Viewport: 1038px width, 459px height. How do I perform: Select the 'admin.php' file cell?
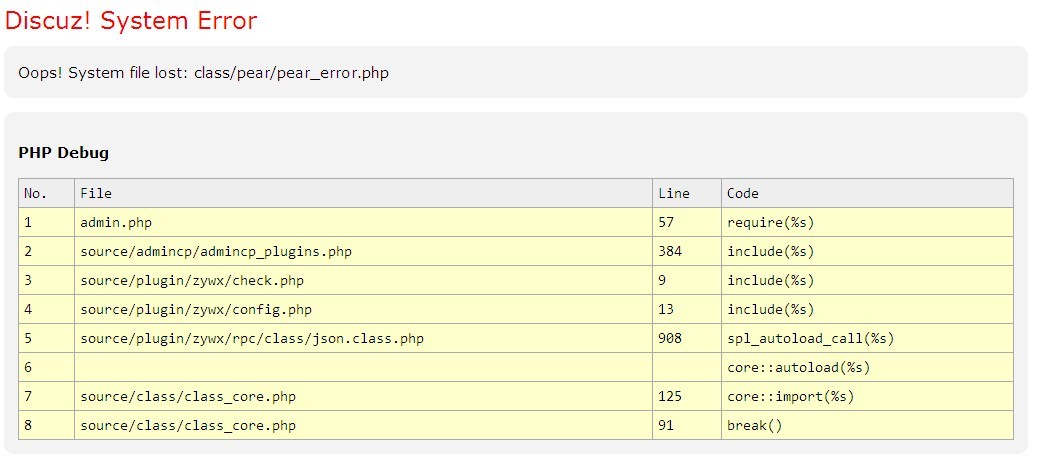click(x=363, y=223)
